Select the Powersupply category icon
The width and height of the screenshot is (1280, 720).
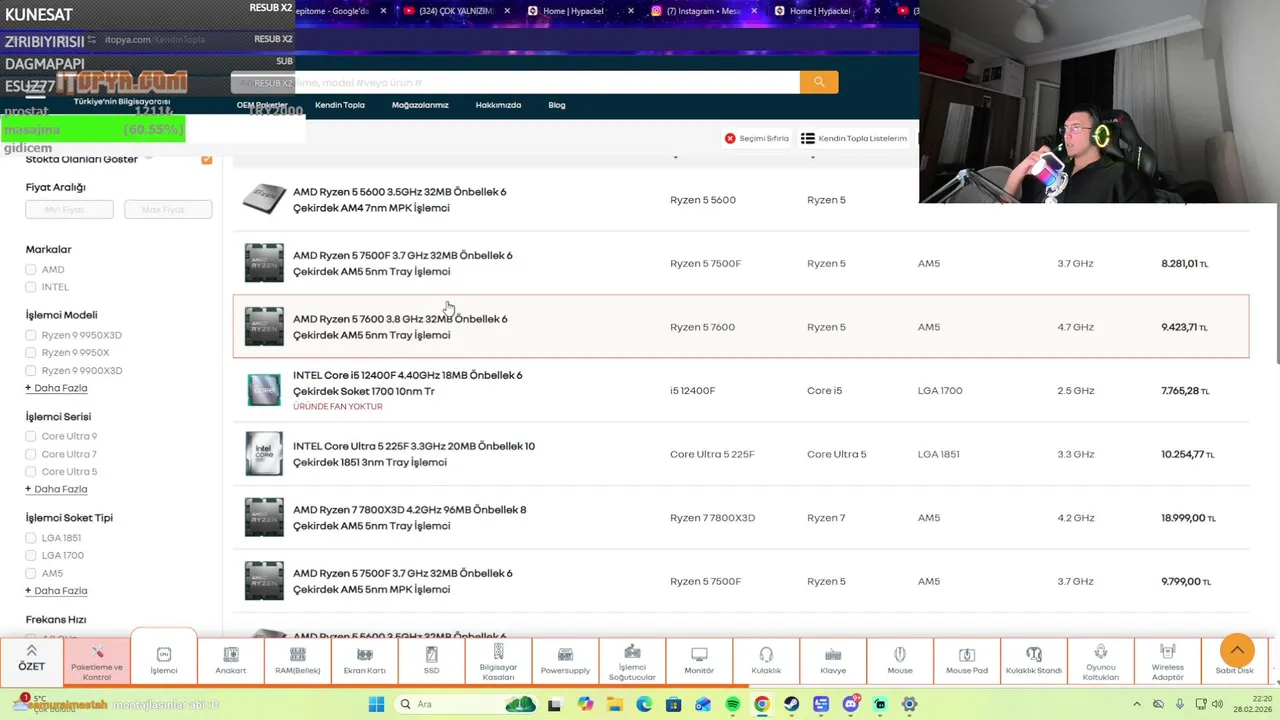(565, 660)
